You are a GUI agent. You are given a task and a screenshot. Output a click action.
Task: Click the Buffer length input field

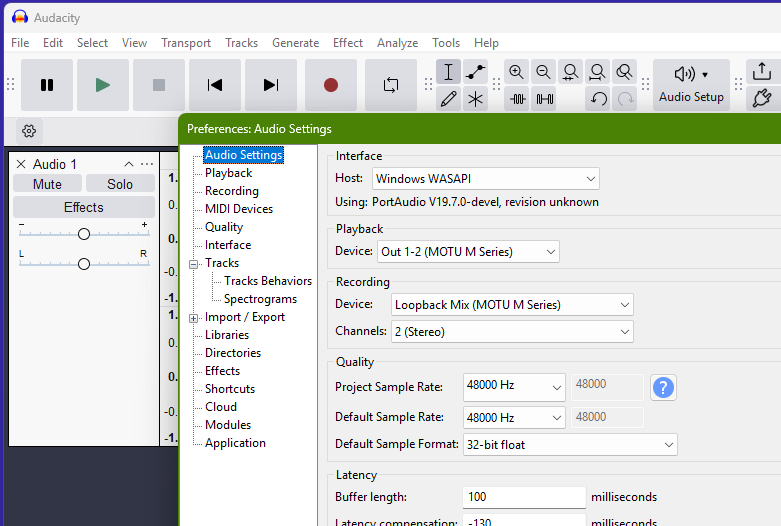pyautogui.click(x=524, y=497)
